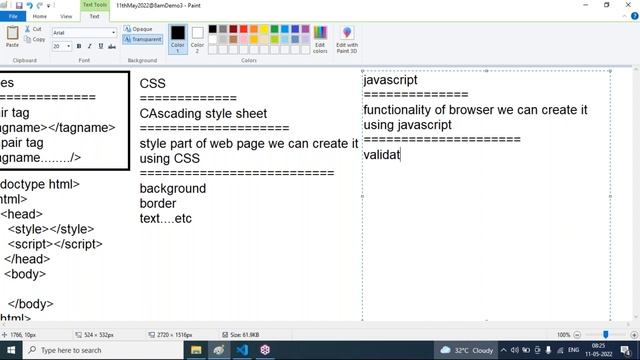
Task: Switch to the View ribbon tab
Action: coord(66,16)
